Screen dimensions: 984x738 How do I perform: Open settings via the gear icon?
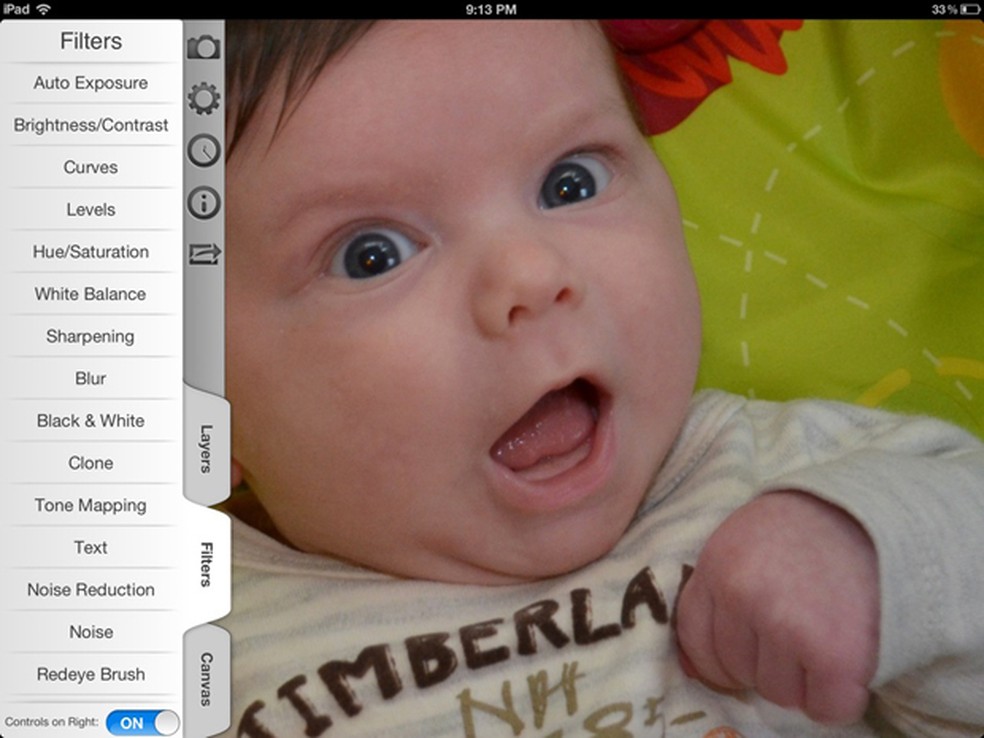tap(204, 99)
